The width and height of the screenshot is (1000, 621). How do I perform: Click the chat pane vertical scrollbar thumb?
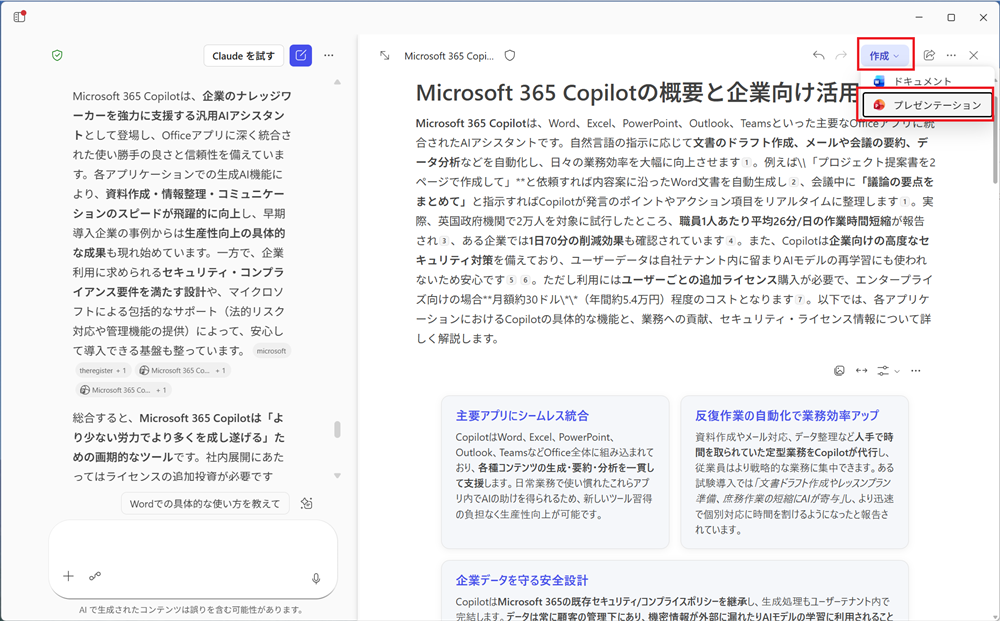point(337,429)
